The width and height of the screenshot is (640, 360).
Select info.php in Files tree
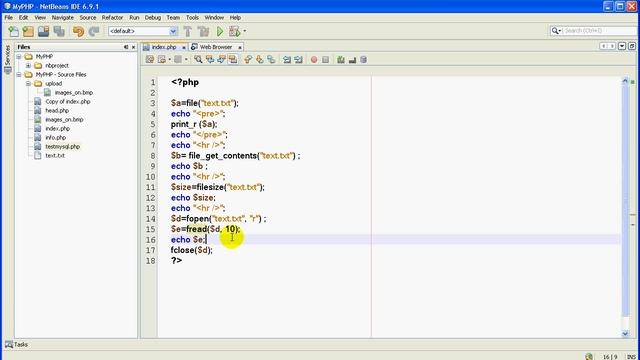click(x=56, y=138)
